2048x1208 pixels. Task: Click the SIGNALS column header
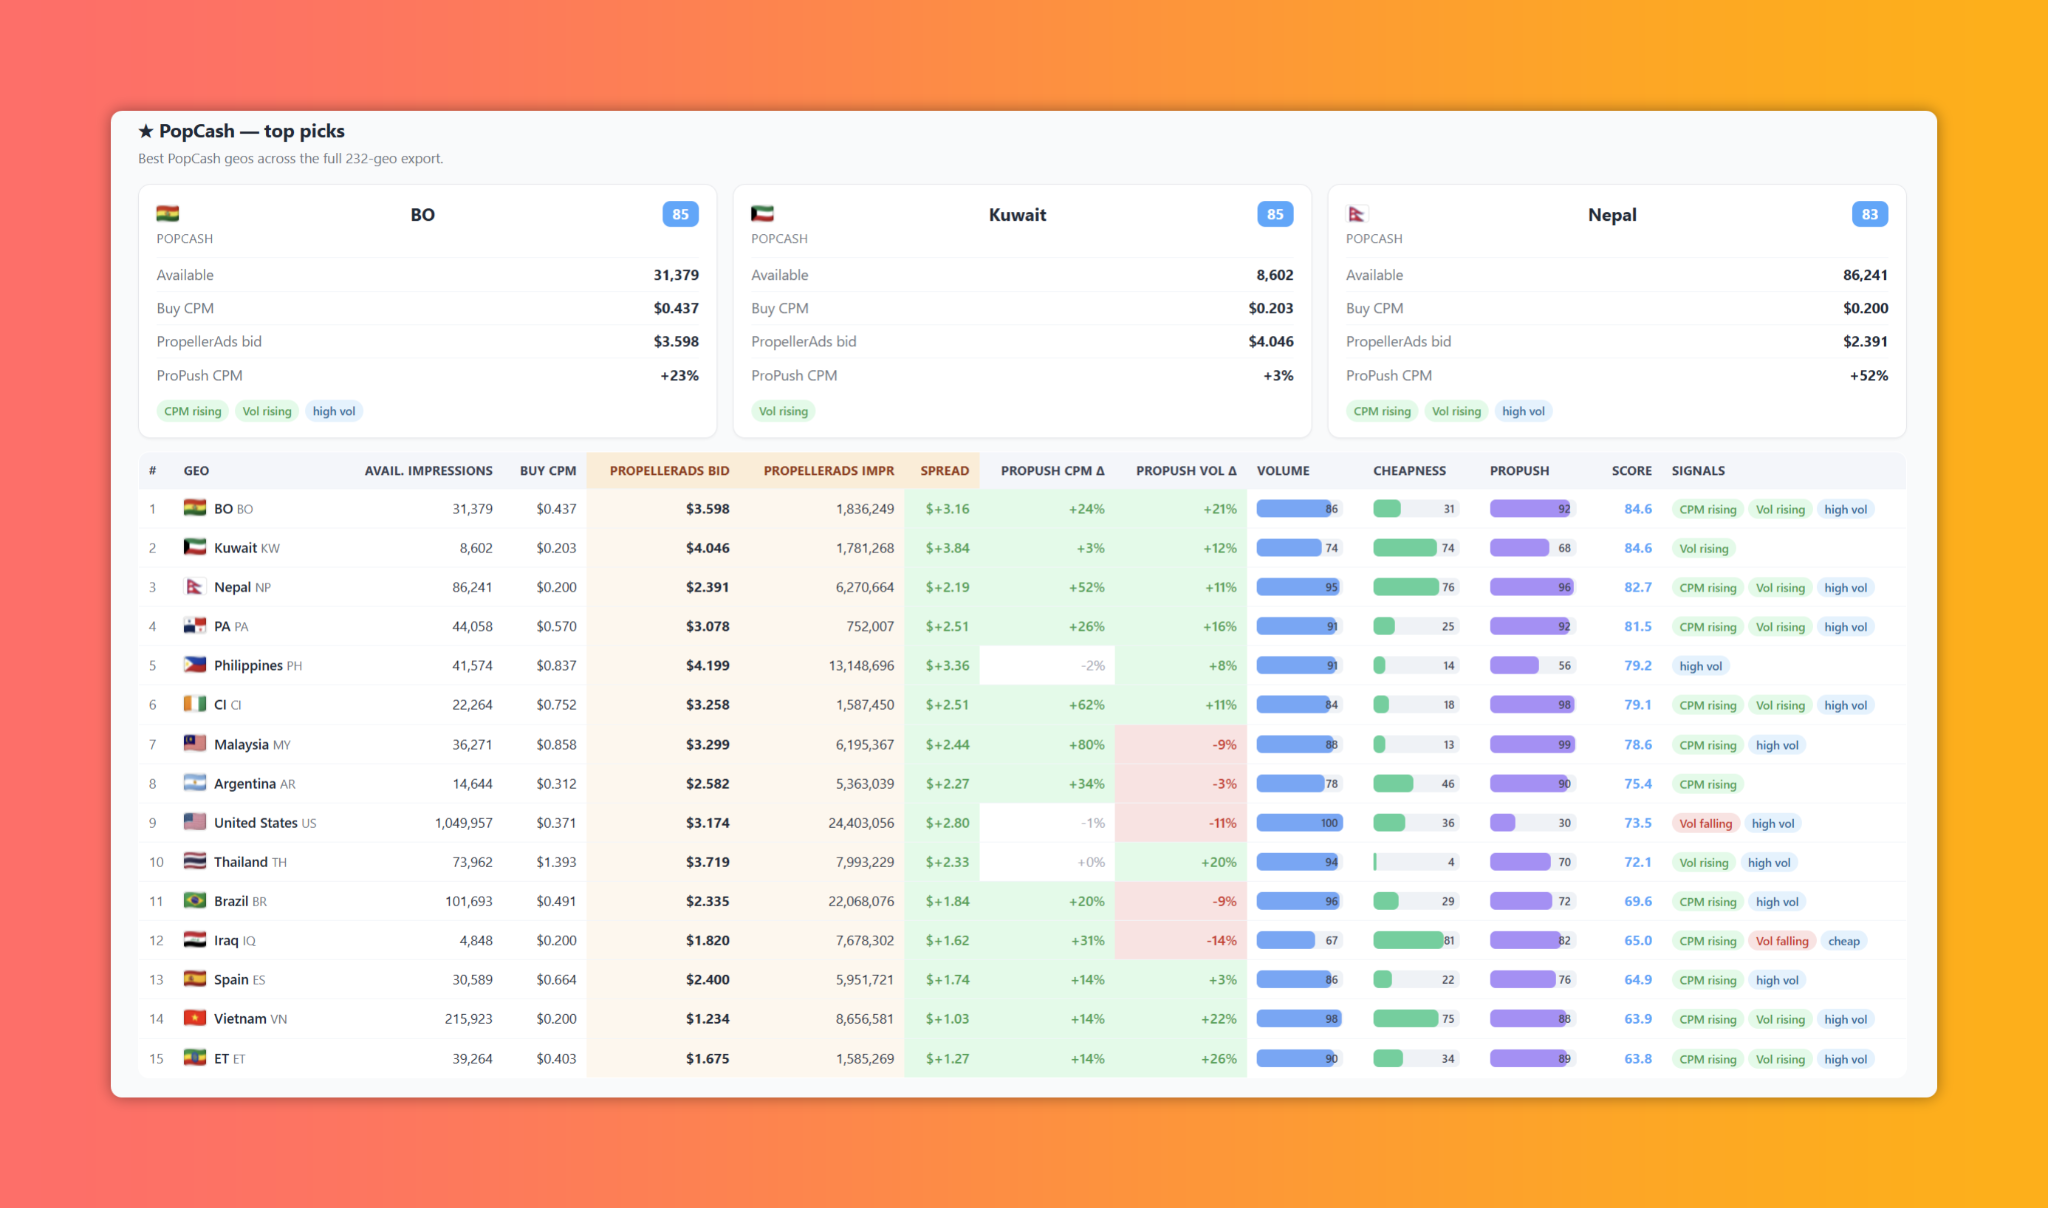point(1698,471)
